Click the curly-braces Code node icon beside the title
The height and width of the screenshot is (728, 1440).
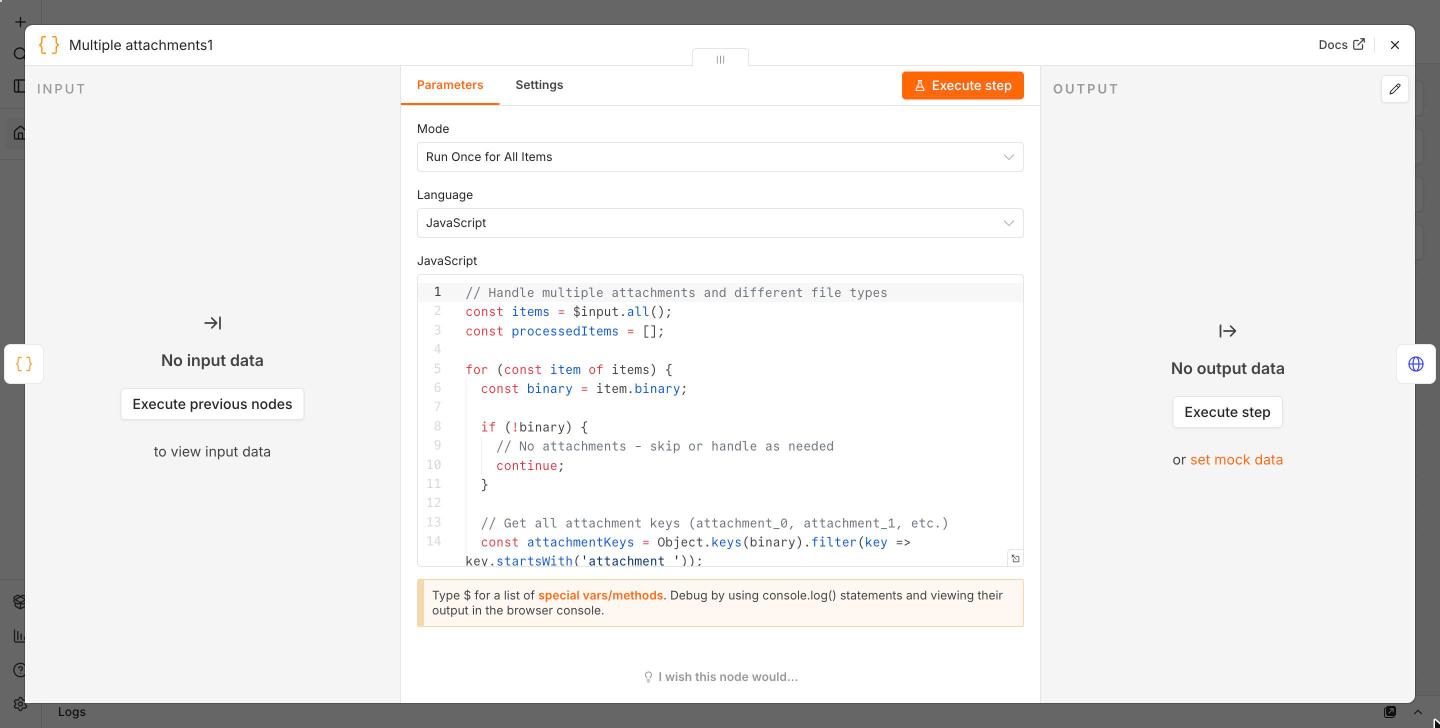(48, 45)
